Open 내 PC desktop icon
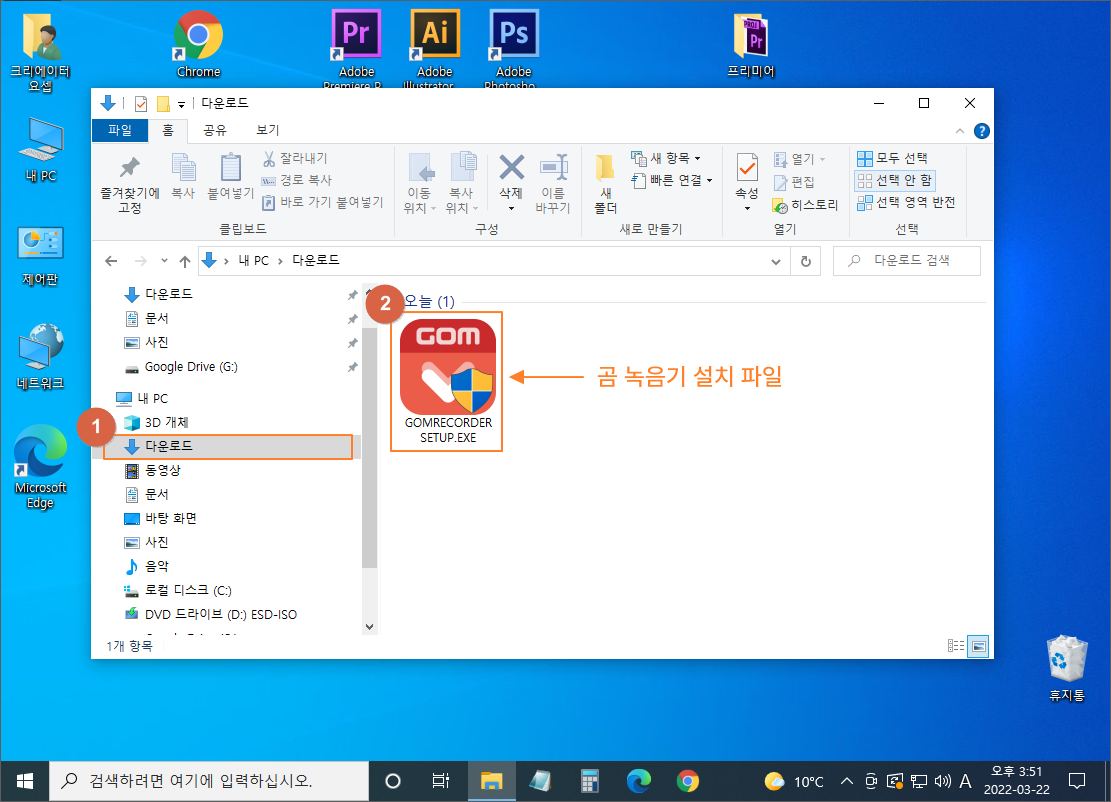1111x802 pixels. [40, 150]
